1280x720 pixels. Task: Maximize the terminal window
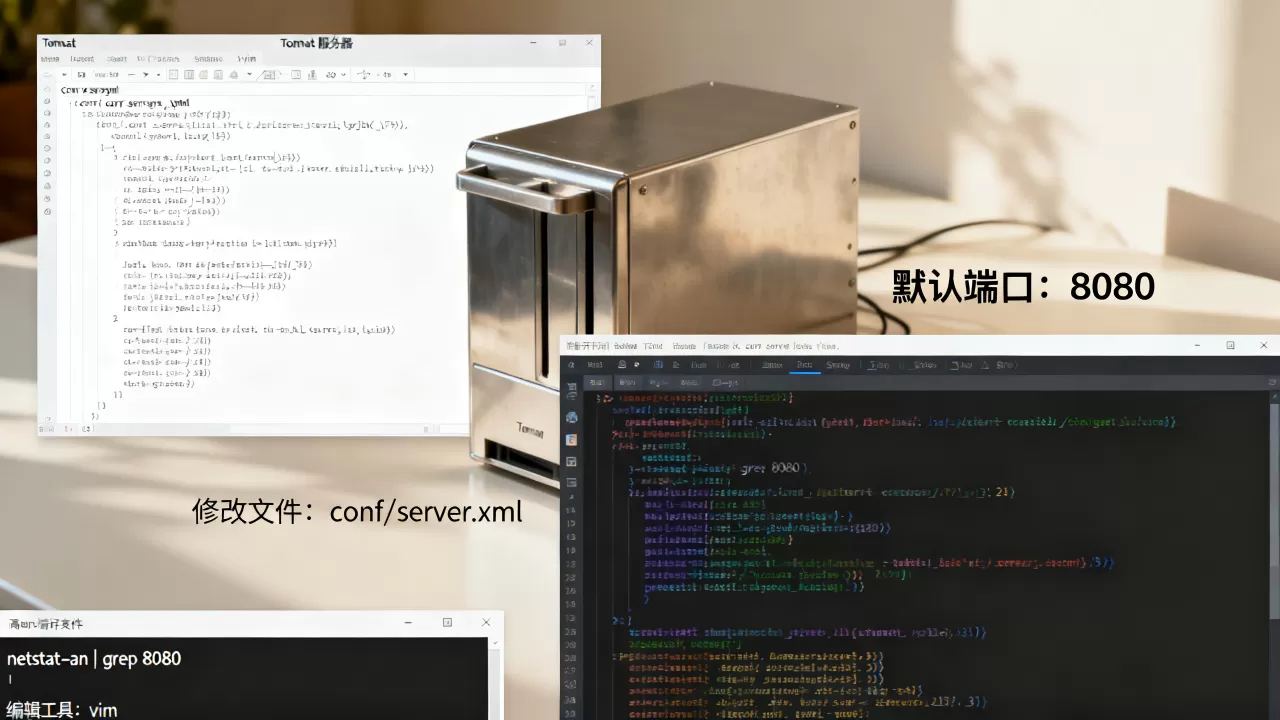pos(448,622)
